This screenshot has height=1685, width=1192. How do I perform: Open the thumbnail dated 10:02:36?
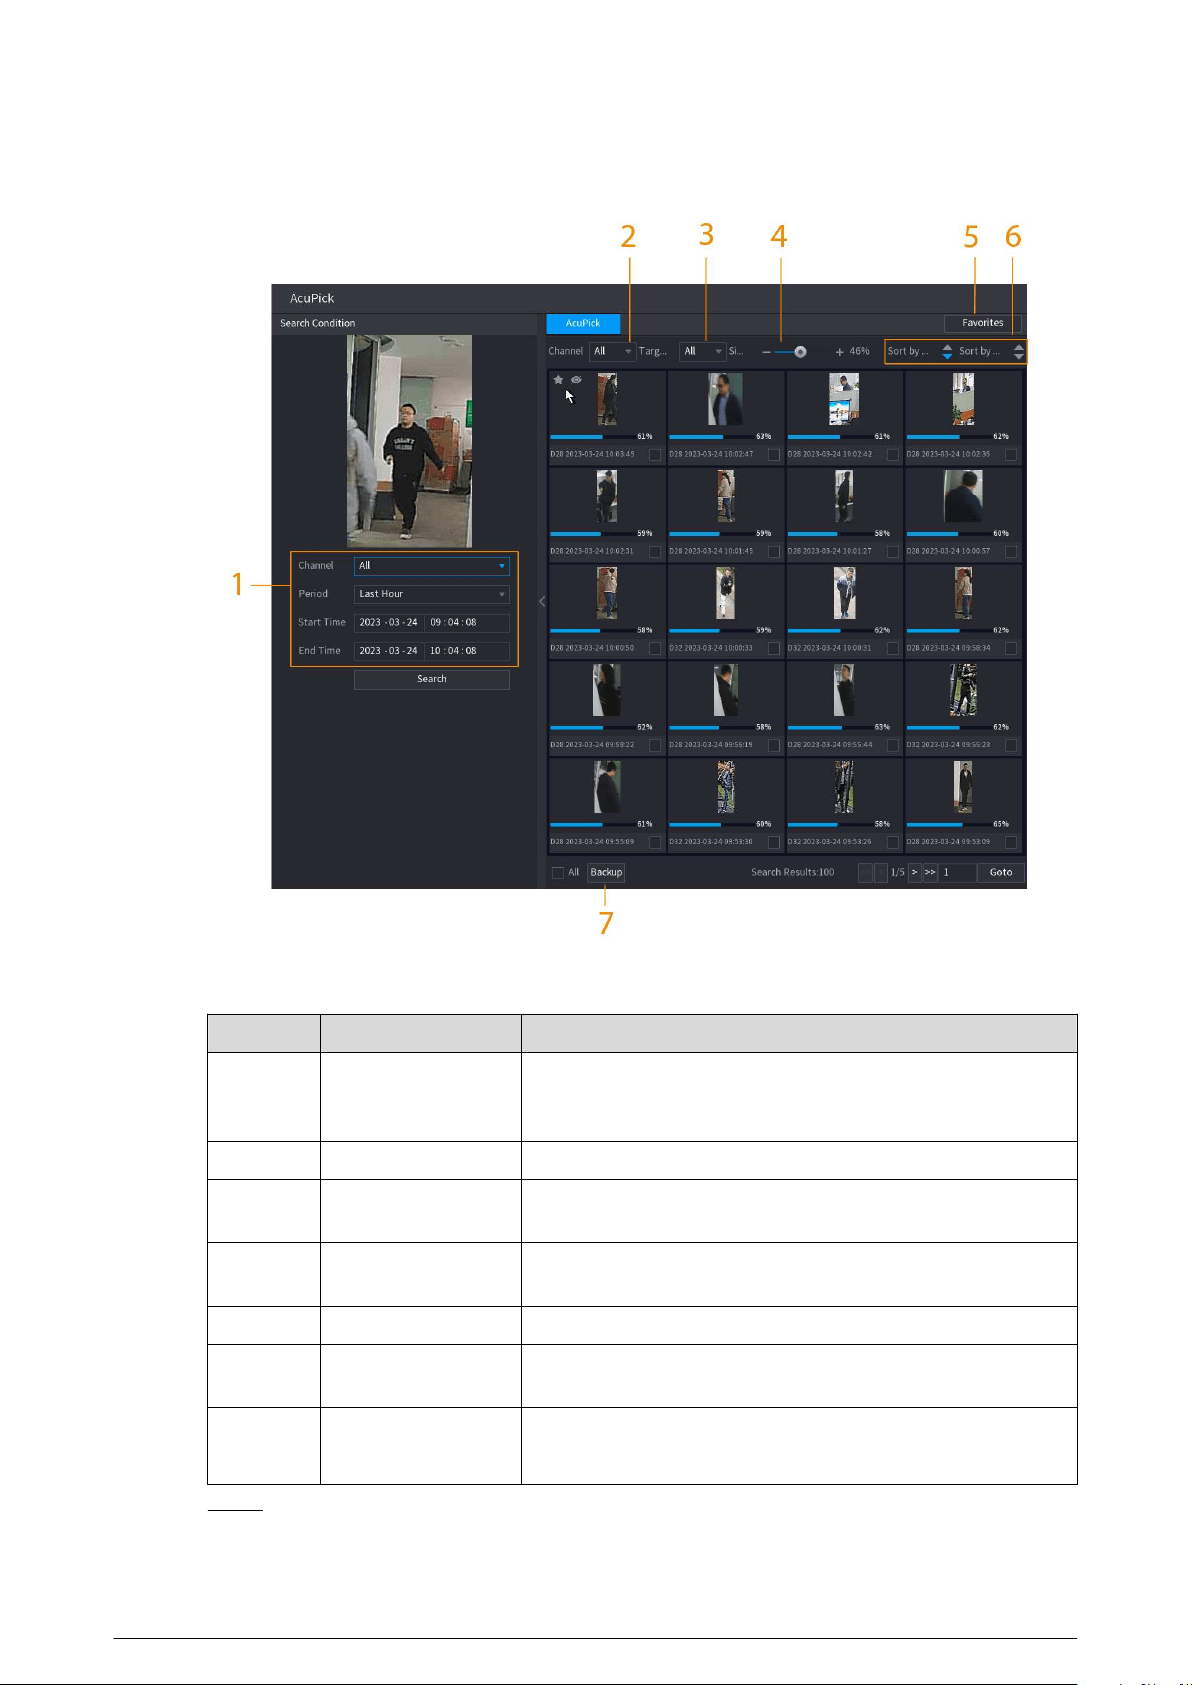pos(963,400)
